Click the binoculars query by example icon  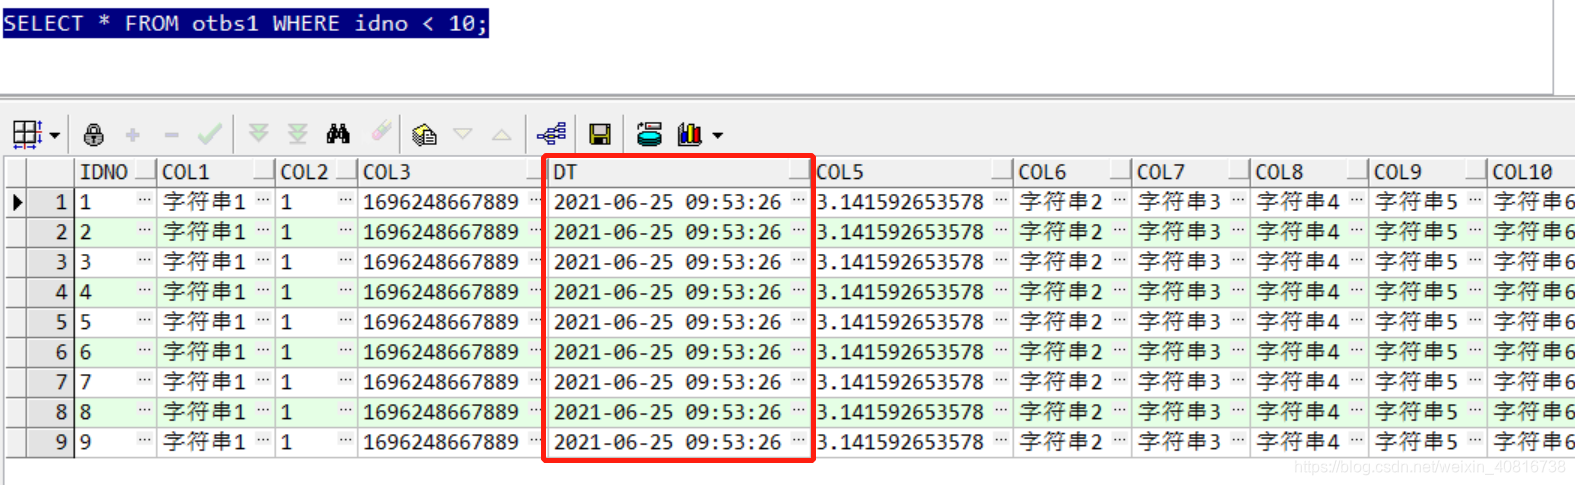pyautogui.click(x=338, y=134)
